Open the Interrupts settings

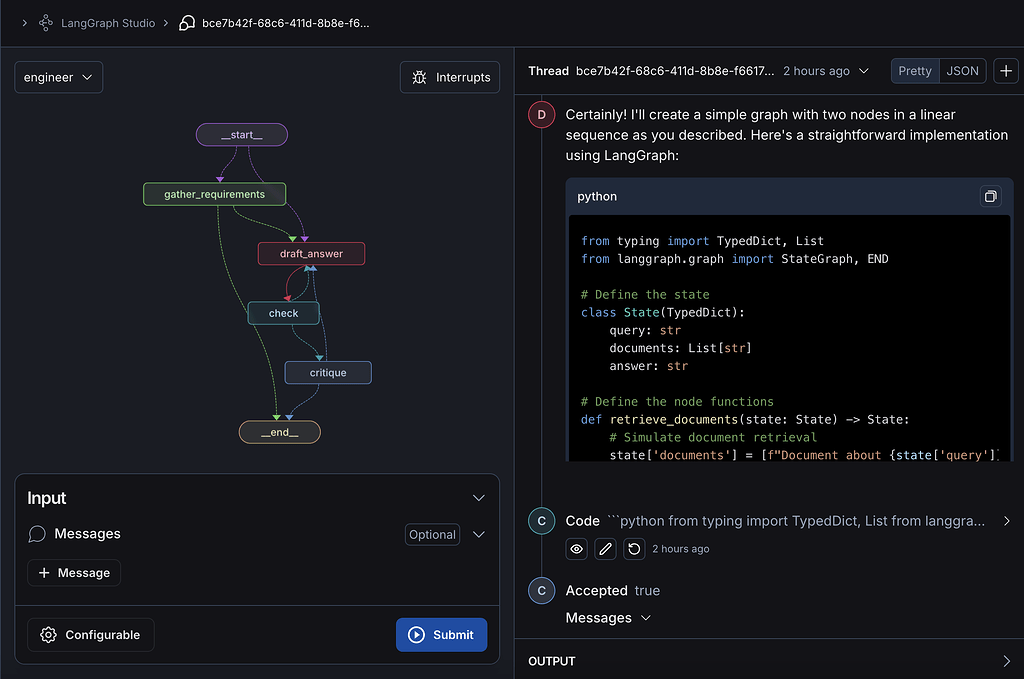(x=451, y=77)
